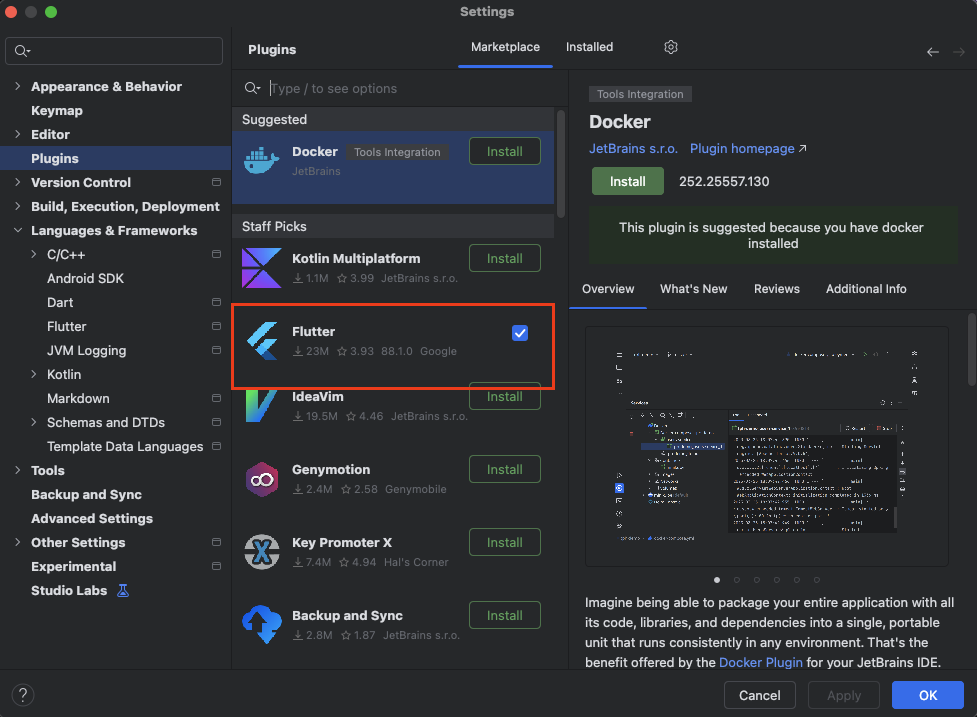
Task: Click the Flutter plugin logo icon
Action: (262, 341)
